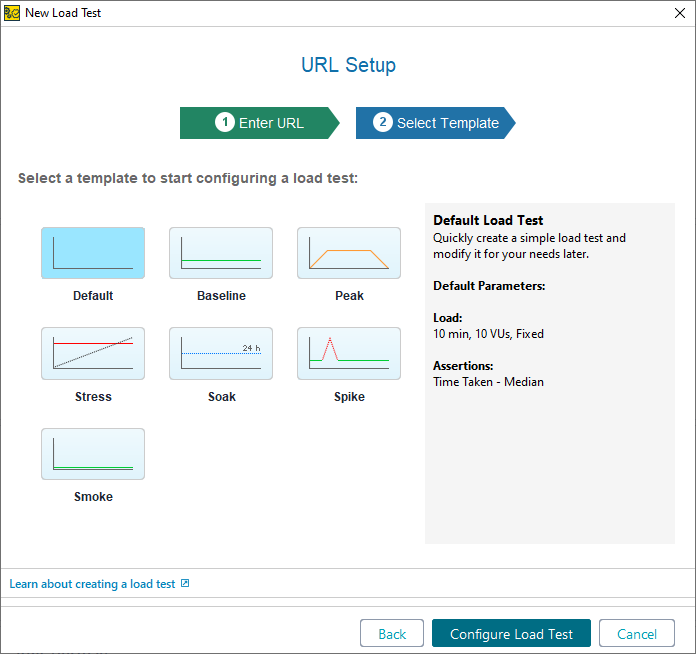Viewport: 696px width, 654px height.
Task: Select the Default template thumbnail
Action: (x=93, y=253)
